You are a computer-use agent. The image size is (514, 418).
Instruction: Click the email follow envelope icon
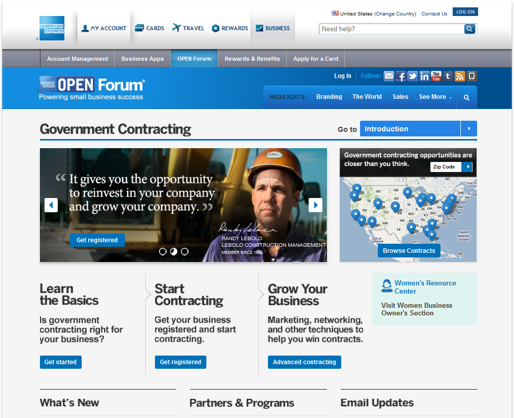tap(389, 76)
